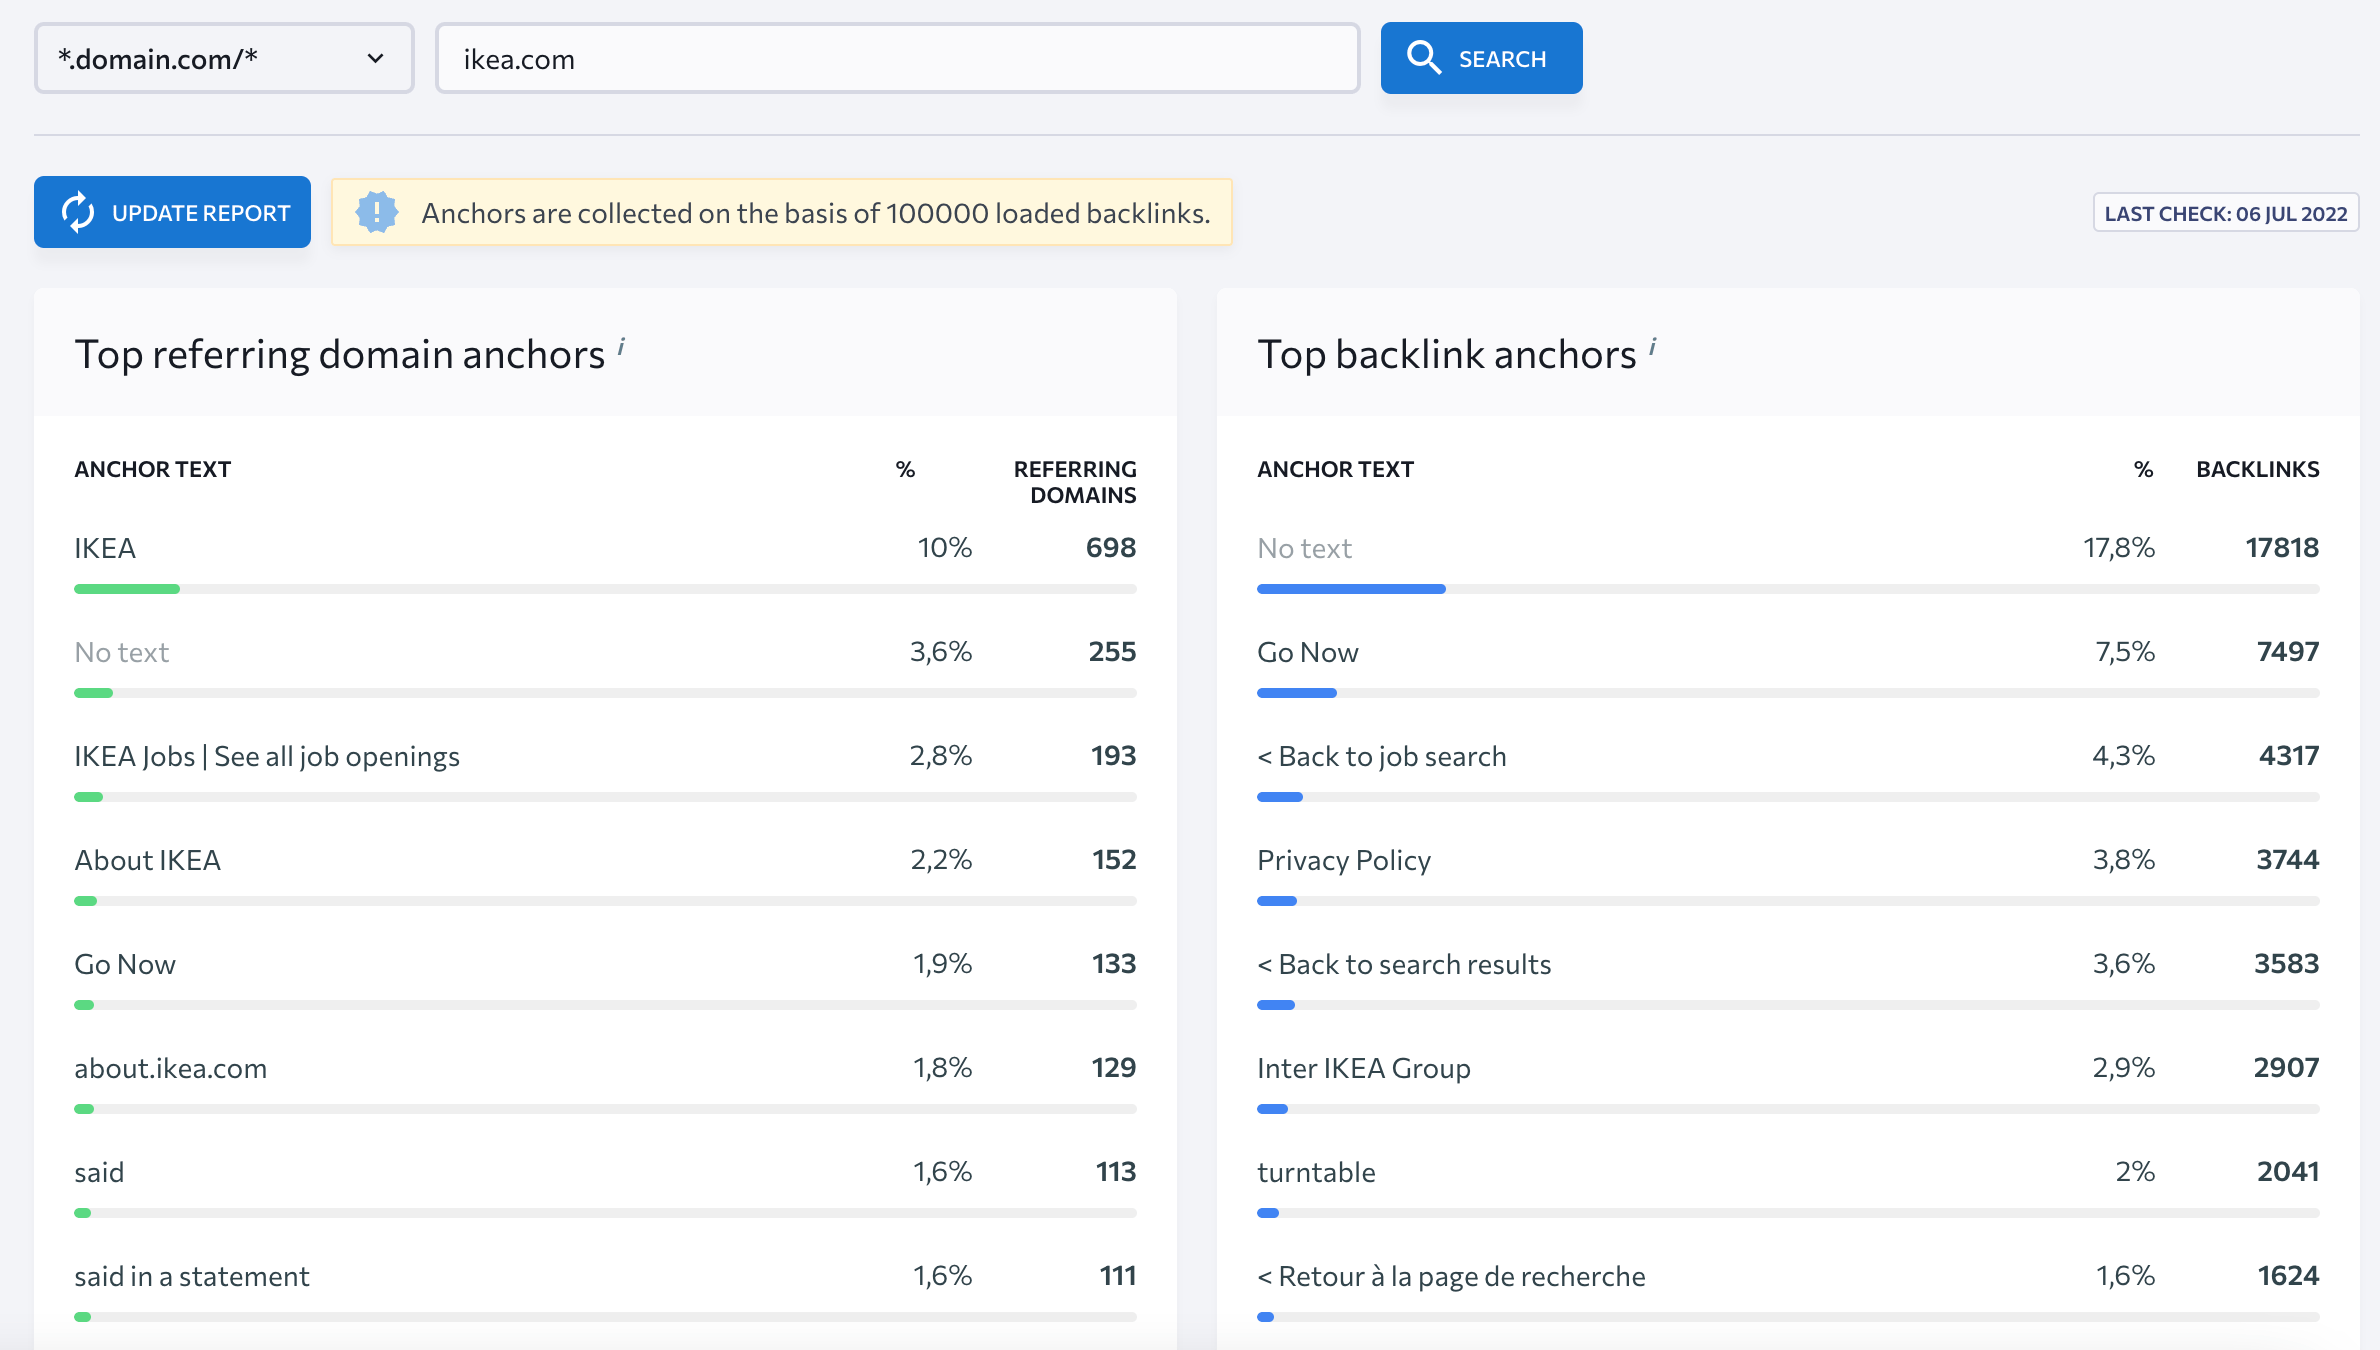Click About IKEA anchor text

point(147,860)
